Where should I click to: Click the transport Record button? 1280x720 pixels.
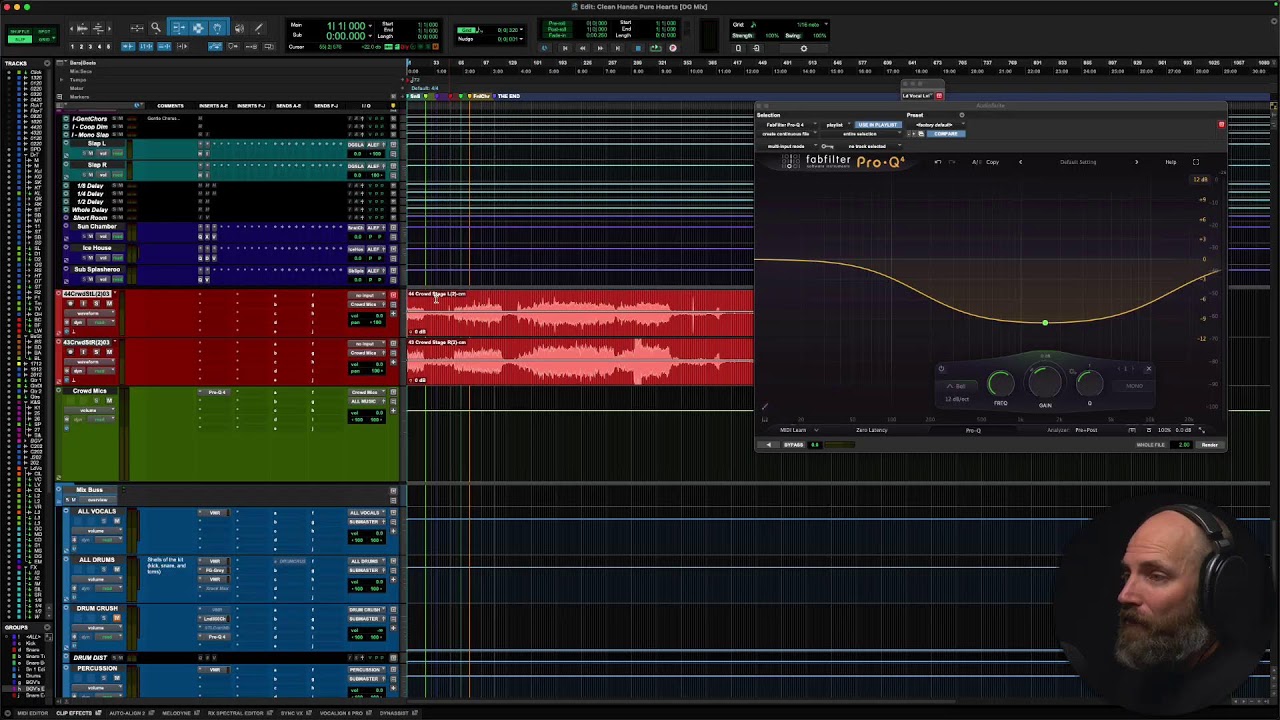[x=672, y=48]
